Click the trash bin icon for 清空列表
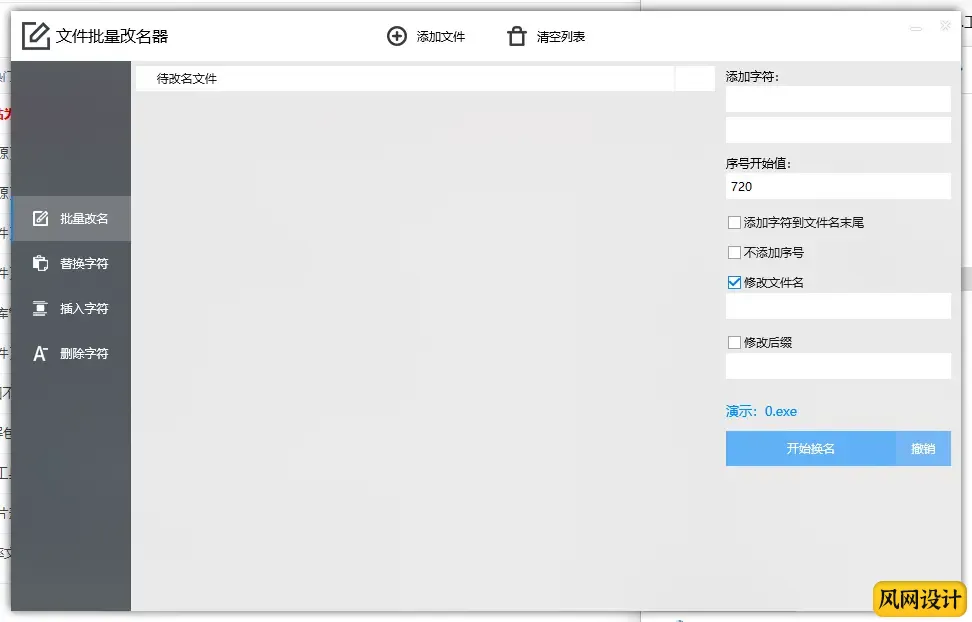Screen dimensions: 972x622 (516, 37)
